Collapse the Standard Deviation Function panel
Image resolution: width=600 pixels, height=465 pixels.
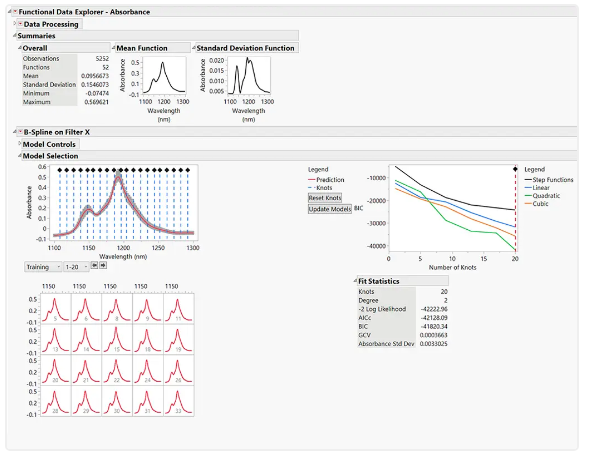[192, 48]
